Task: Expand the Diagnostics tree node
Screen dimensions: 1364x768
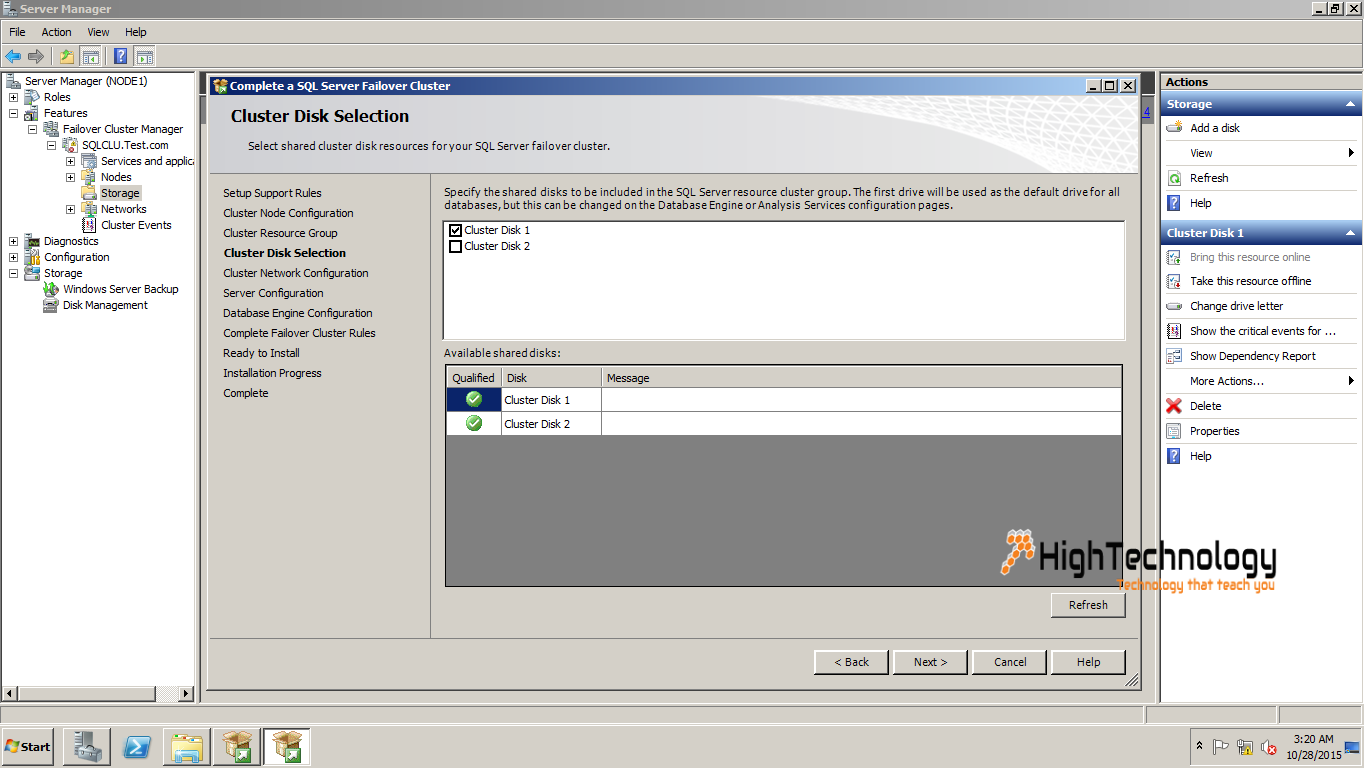Action: tap(13, 241)
